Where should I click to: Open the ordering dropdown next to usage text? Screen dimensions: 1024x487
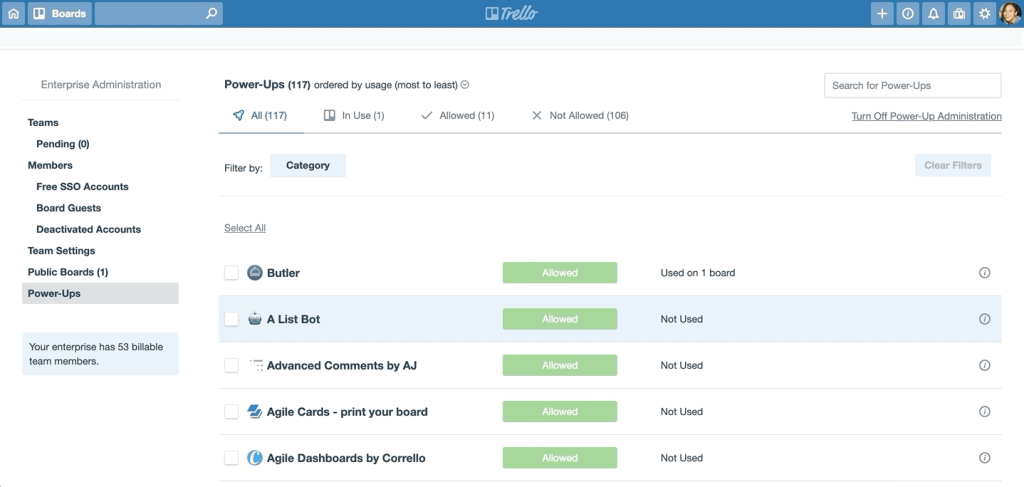(465, 85)
